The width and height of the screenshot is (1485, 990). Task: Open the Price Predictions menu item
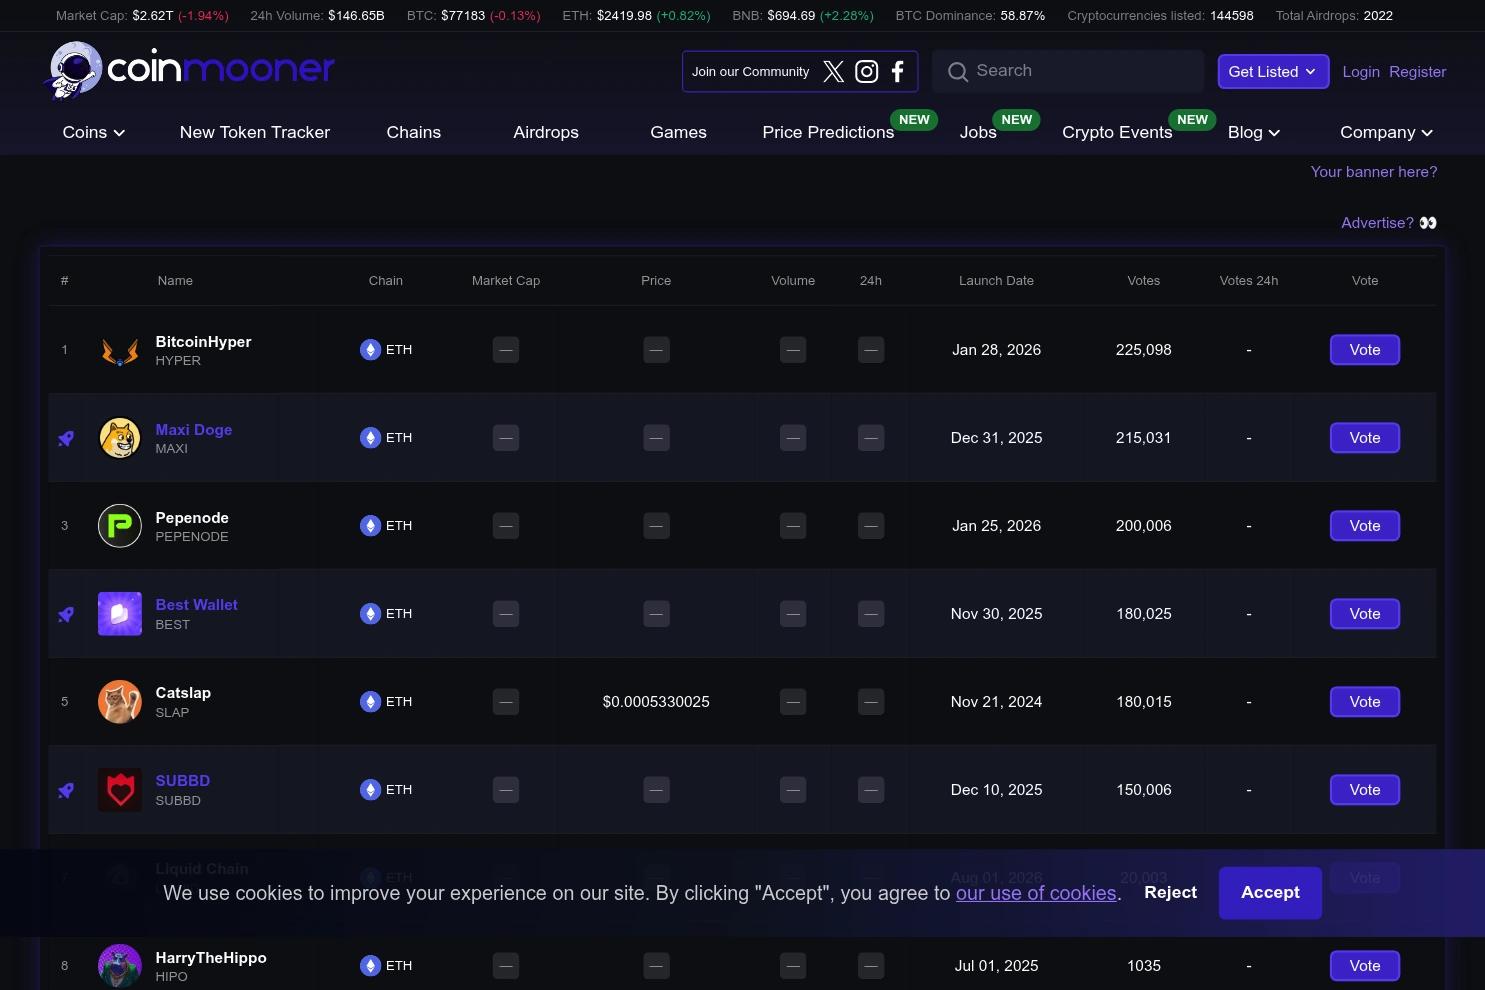click(x=828, y=132)
